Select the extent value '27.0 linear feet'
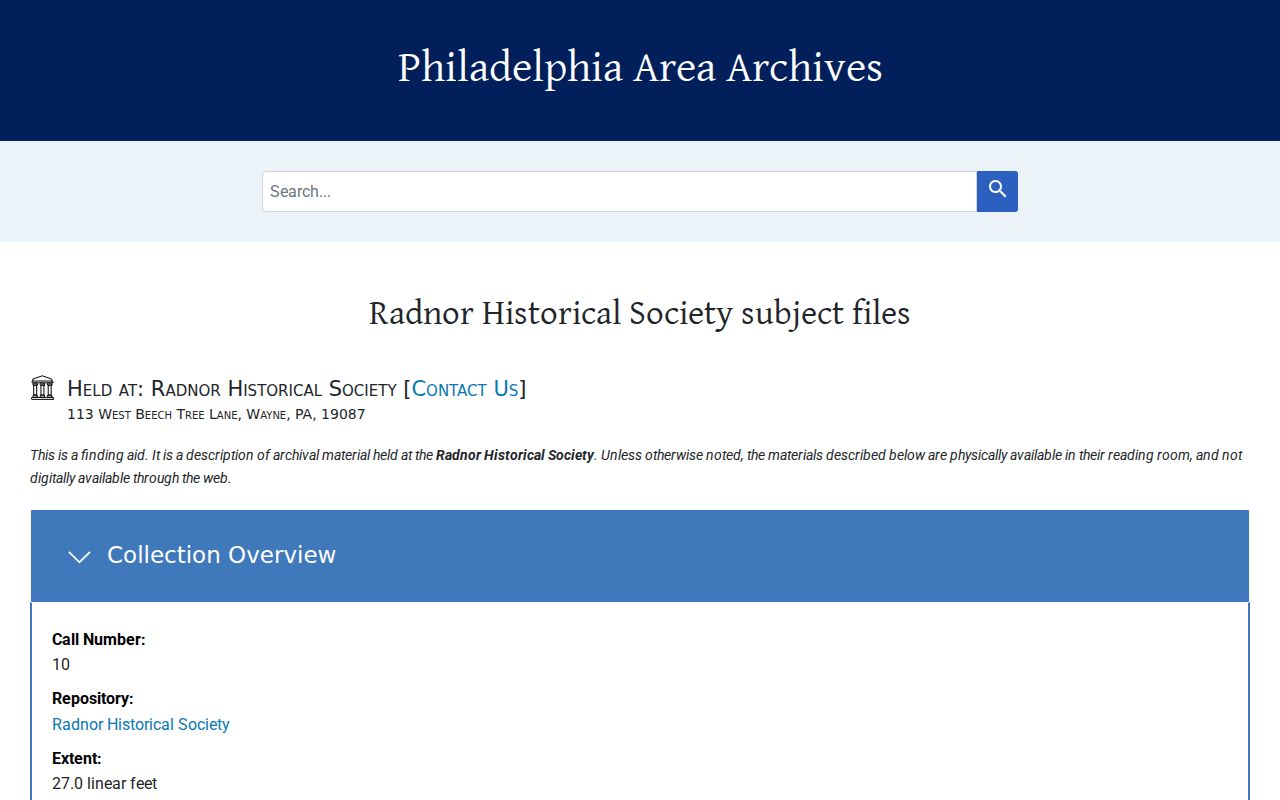Screen dimensions: 1280x800 (x=105, y=784)
